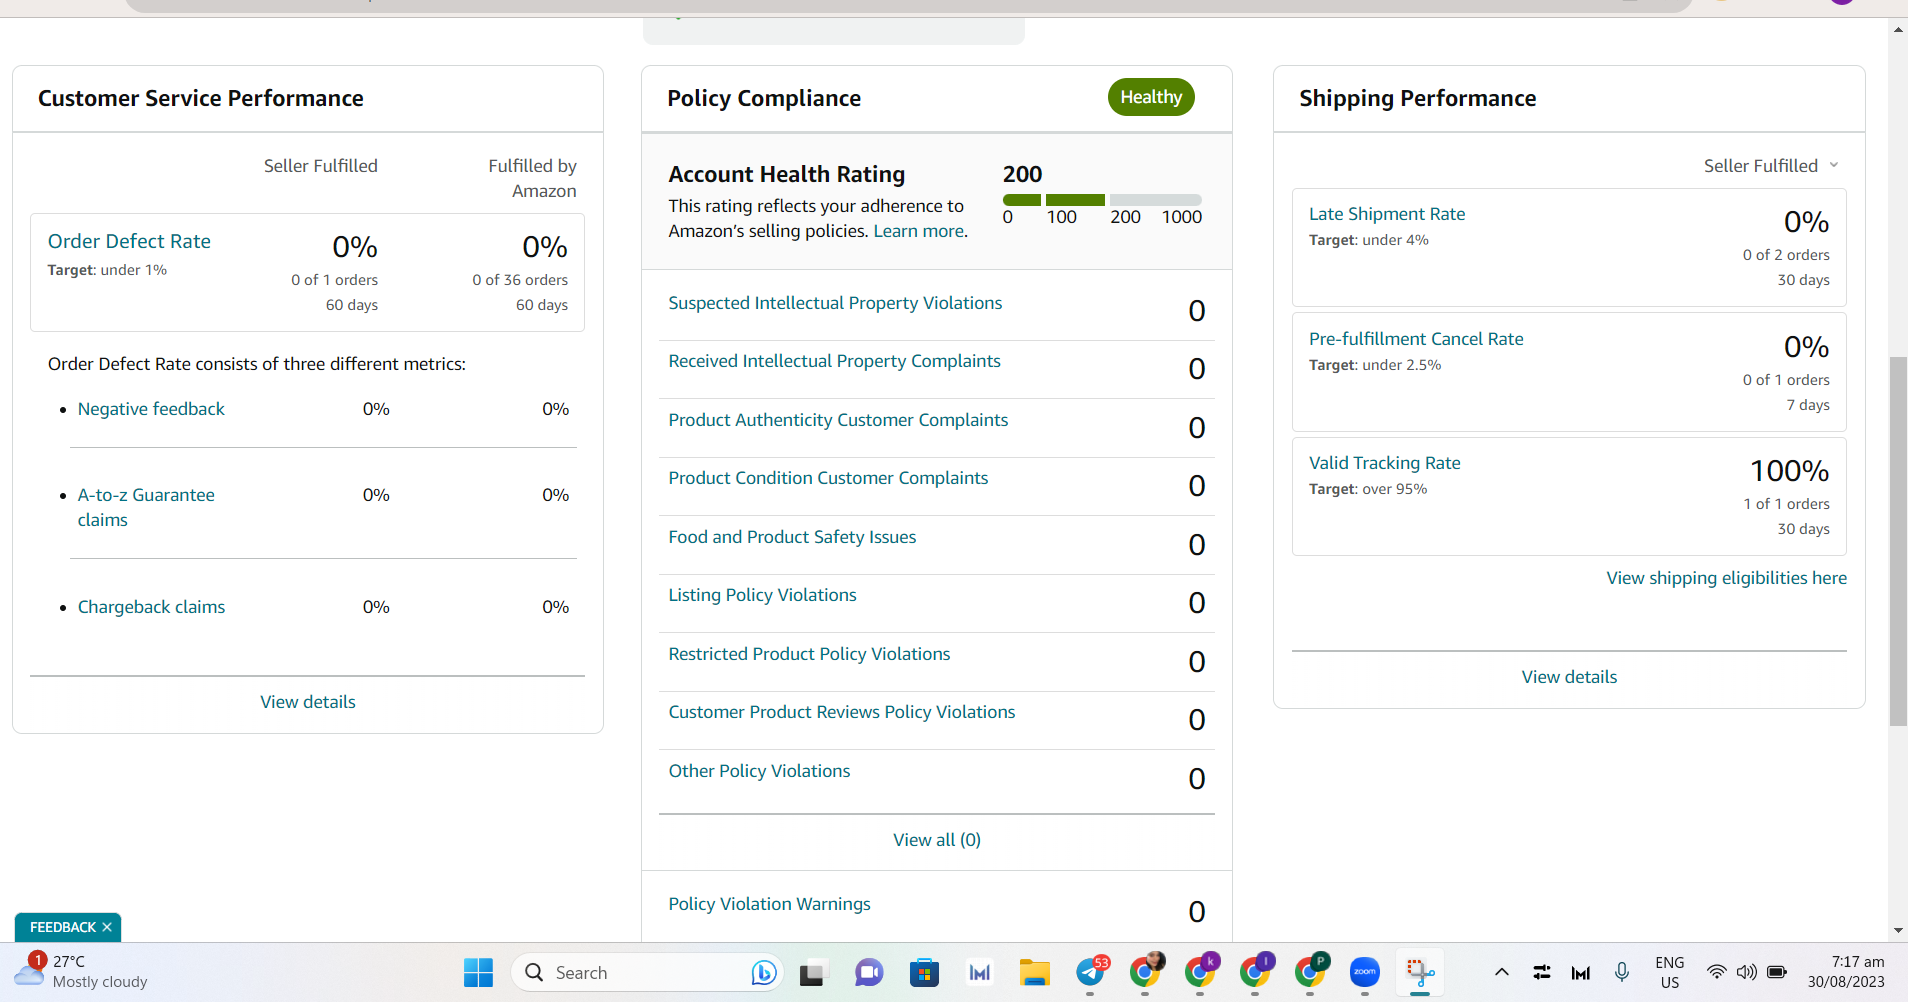The width and height of the screenshot is (1908, 1002).
Task: Open Policy Violation Warnings
Action: (769, 904)
